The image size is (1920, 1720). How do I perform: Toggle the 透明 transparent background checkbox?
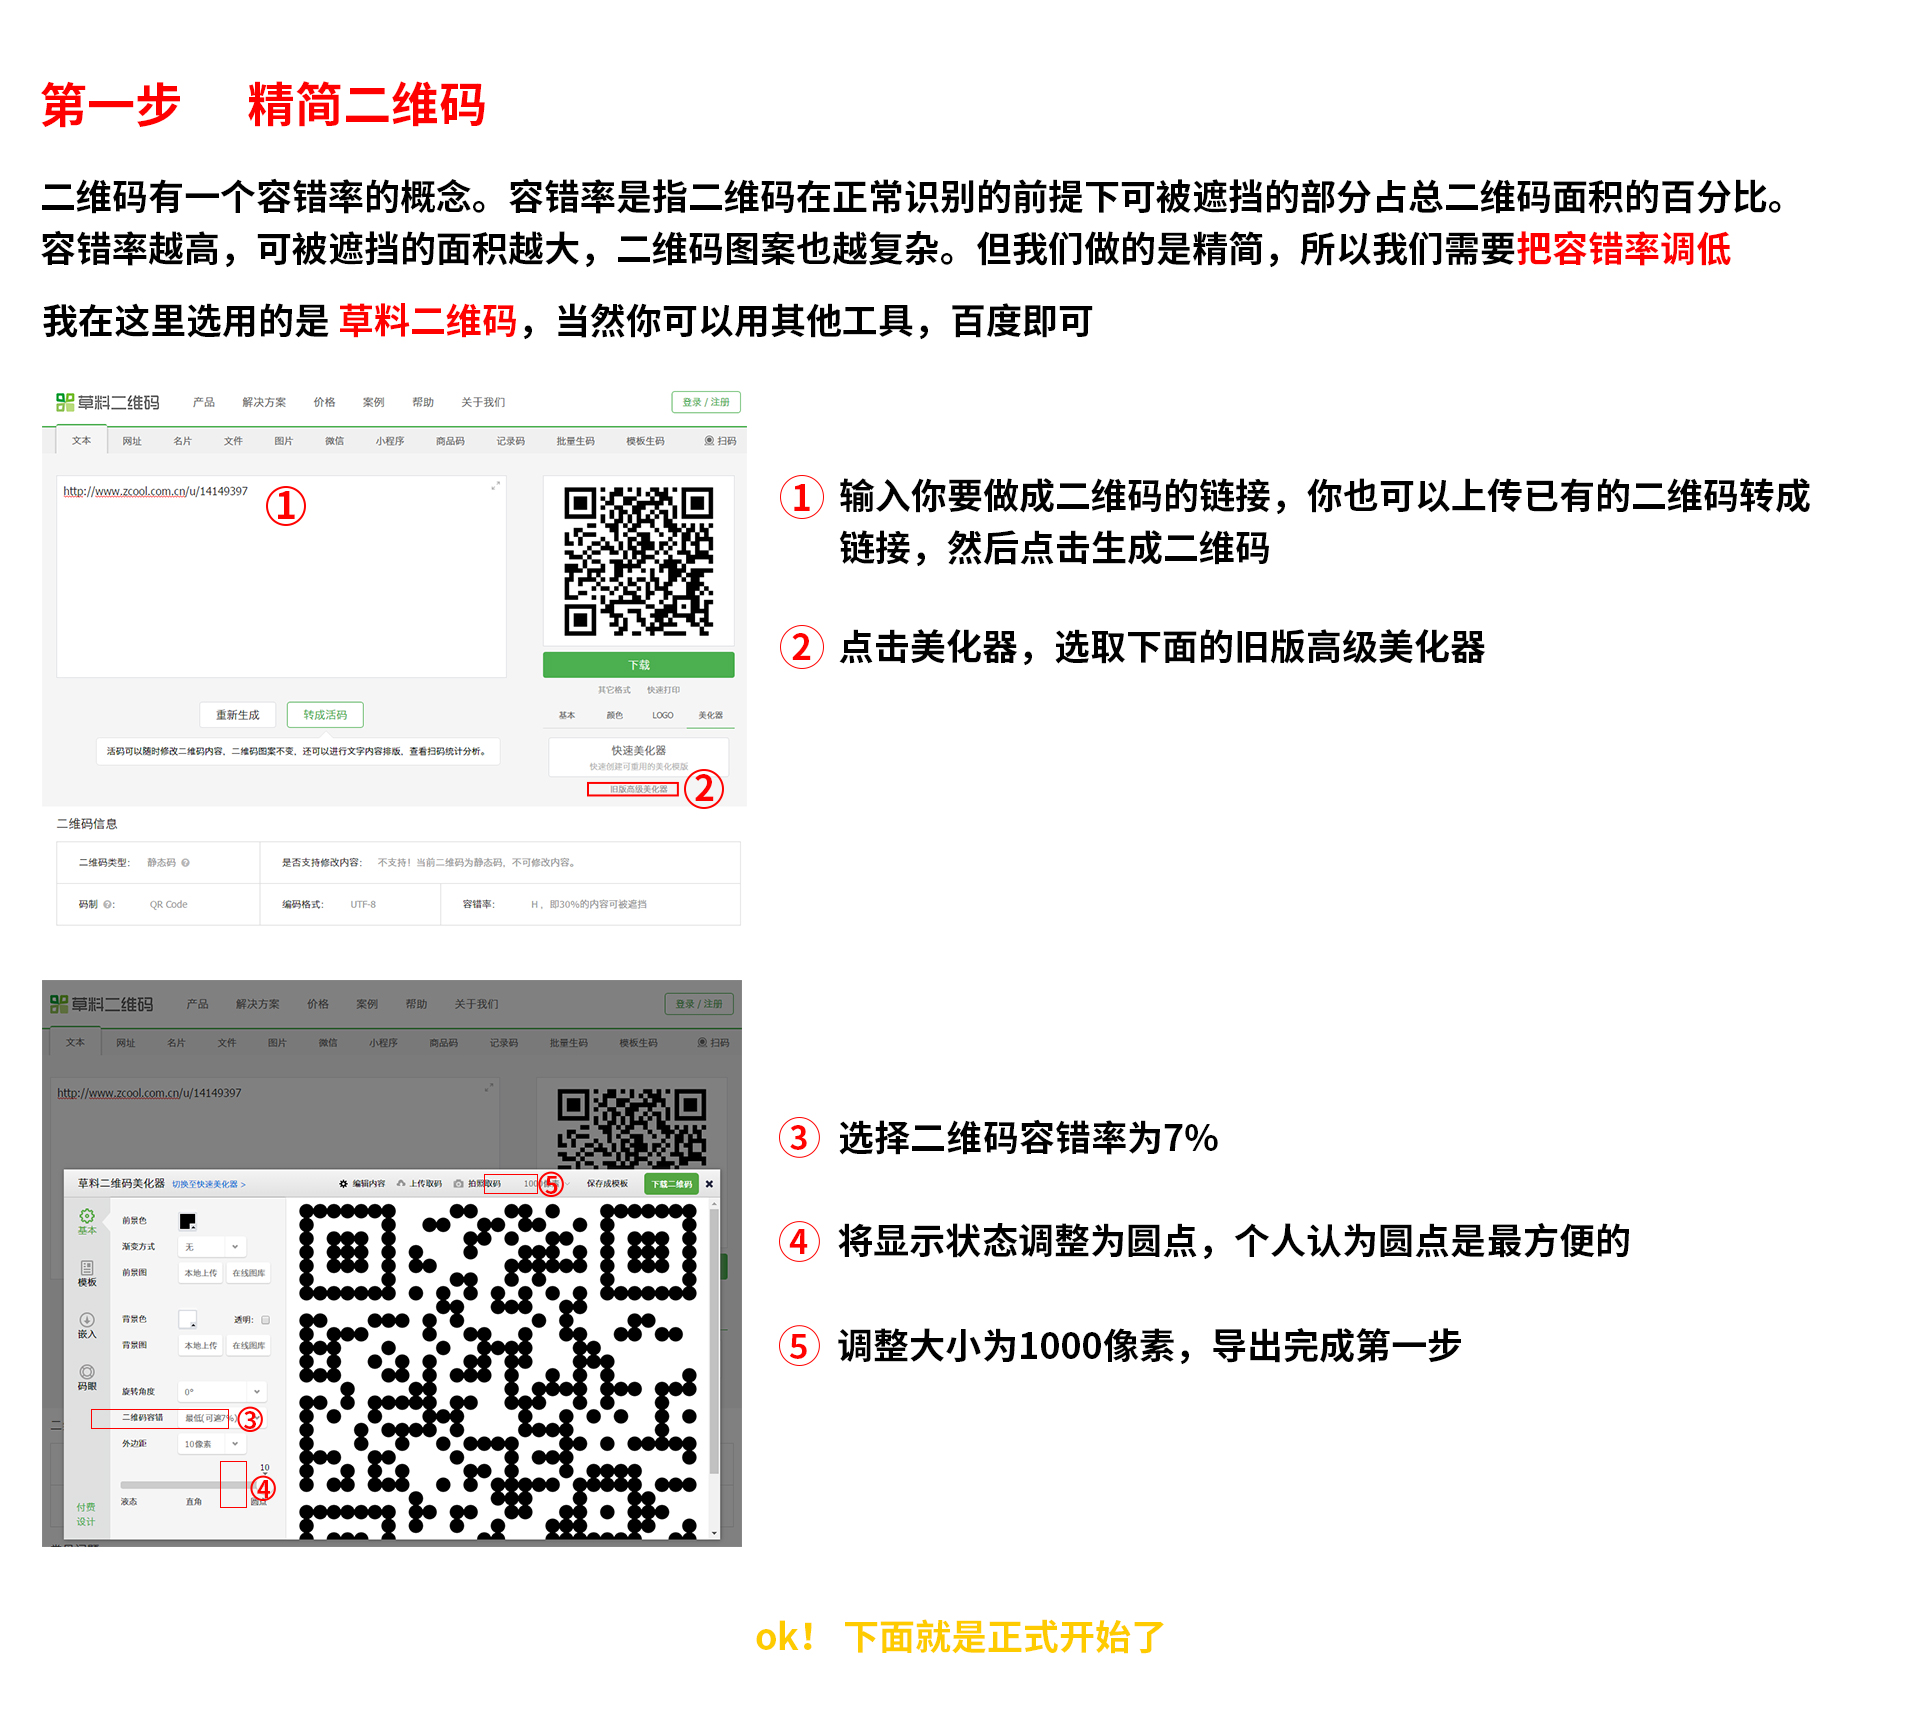point(265,1320)
